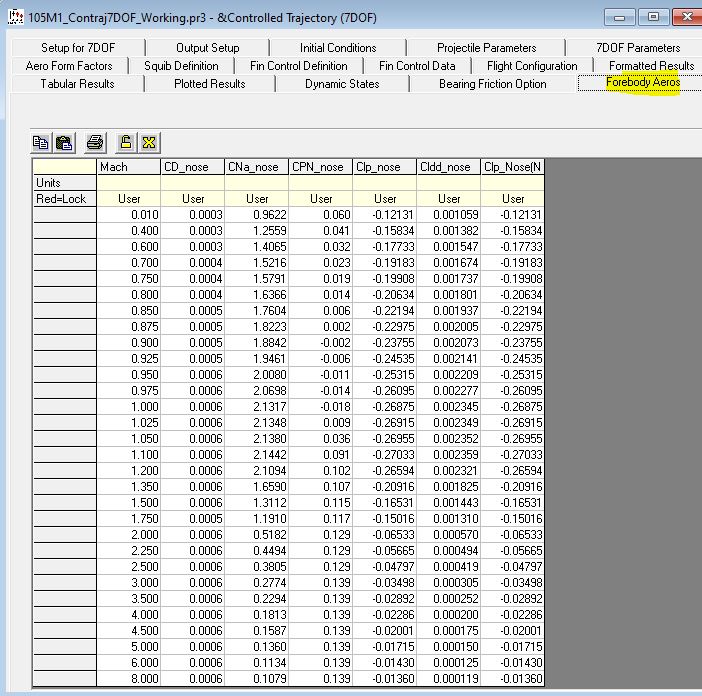Viewport: 702px width, 696px height.
Task: Click the User lock cell under Clp_nose
Action: (385, 199)
